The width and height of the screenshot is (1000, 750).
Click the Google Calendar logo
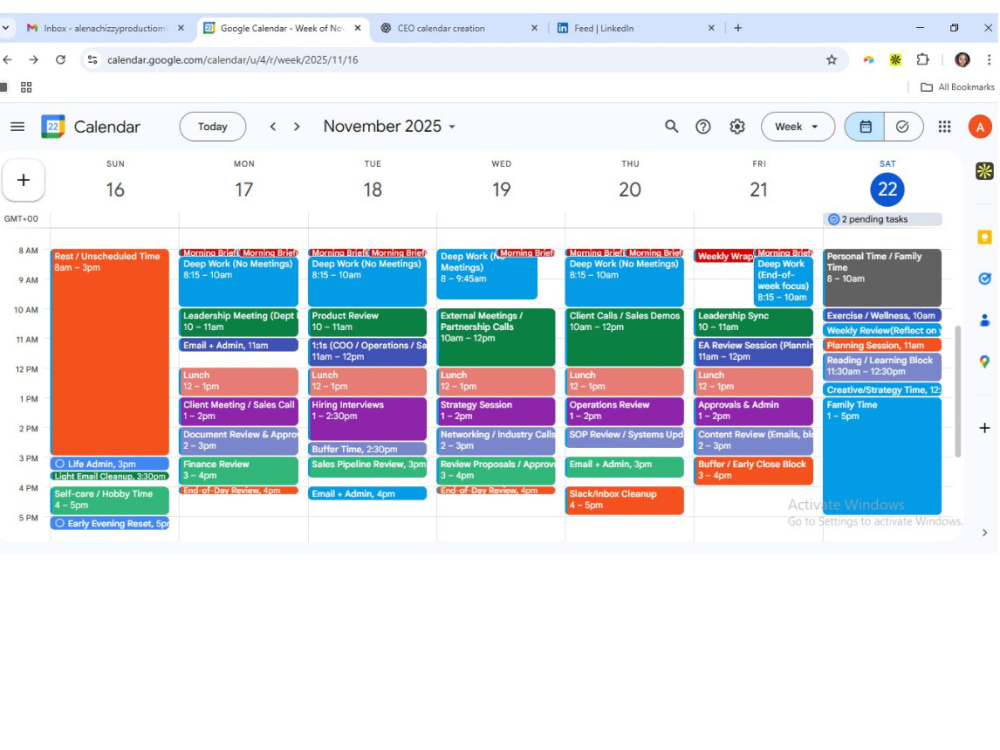coord(53,126)
